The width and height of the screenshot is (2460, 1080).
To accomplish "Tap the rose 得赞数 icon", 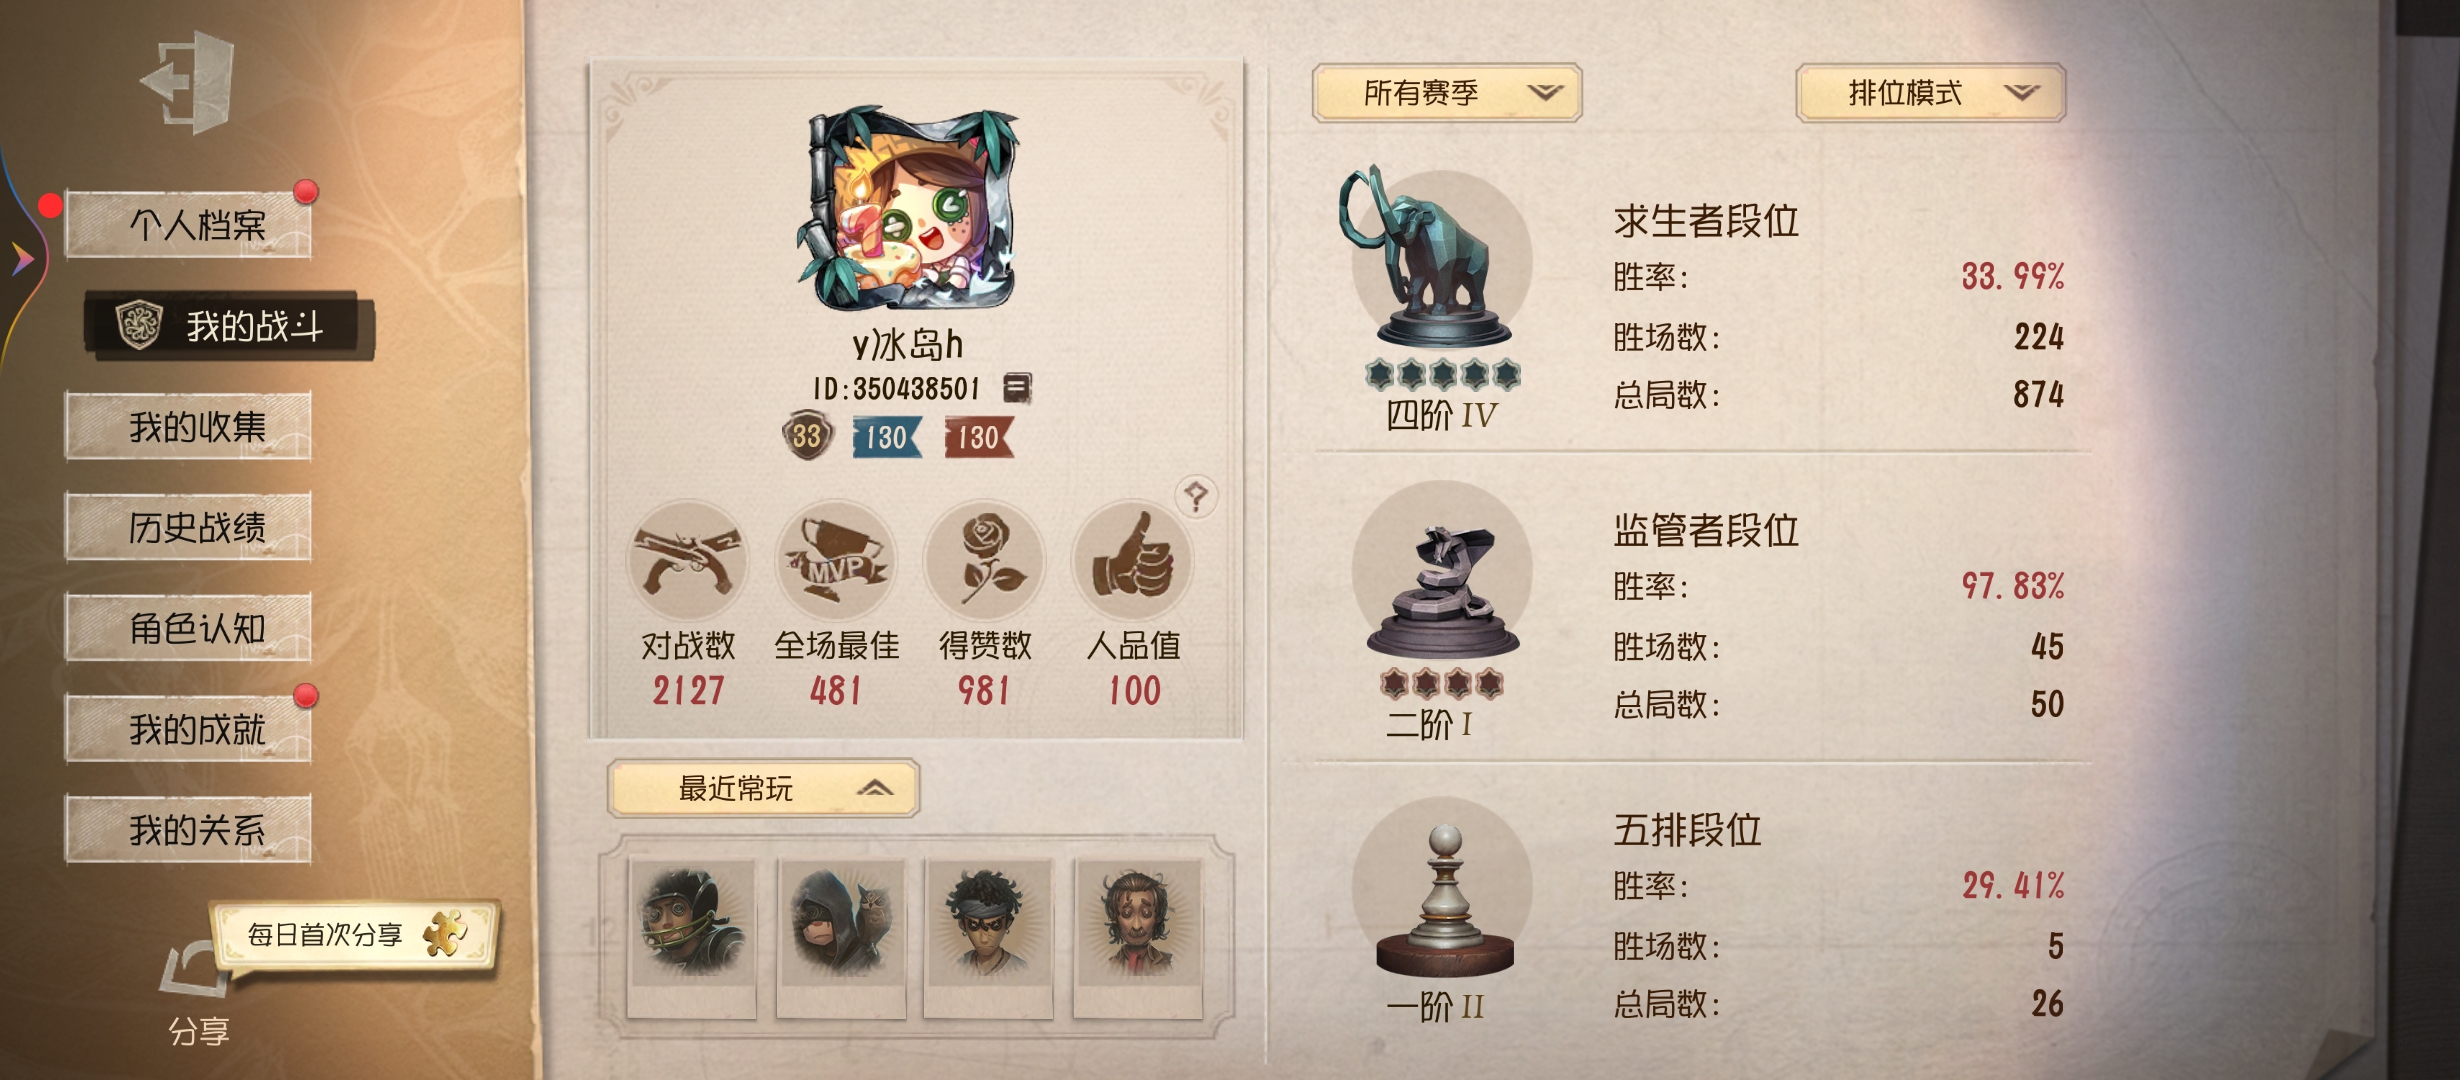I will point(984,561).
